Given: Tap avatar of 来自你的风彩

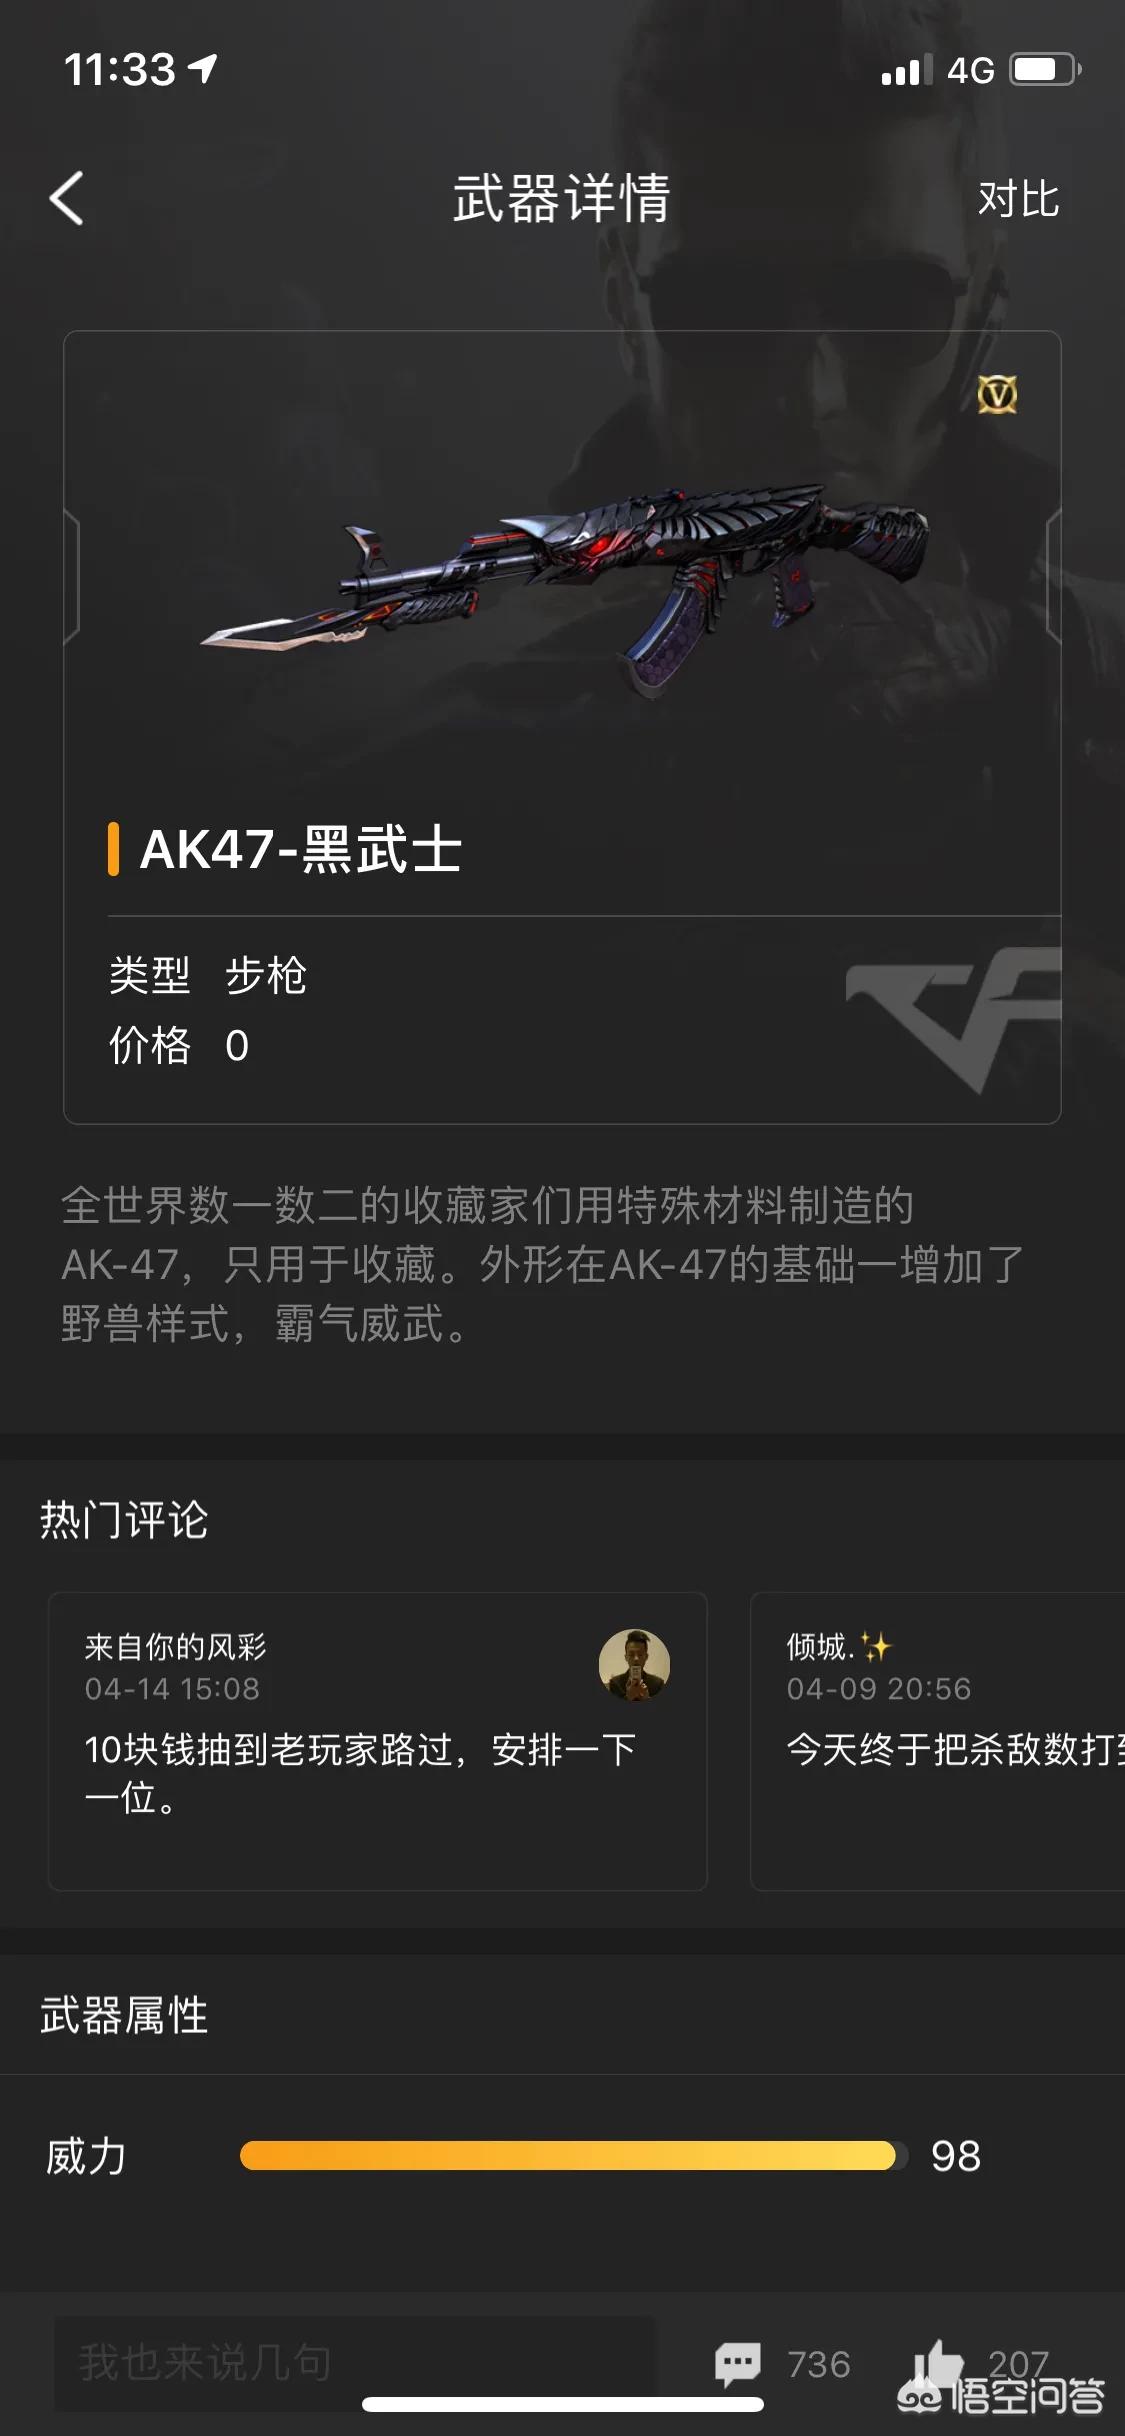Looking at the screenshot, I should 634,1665.
